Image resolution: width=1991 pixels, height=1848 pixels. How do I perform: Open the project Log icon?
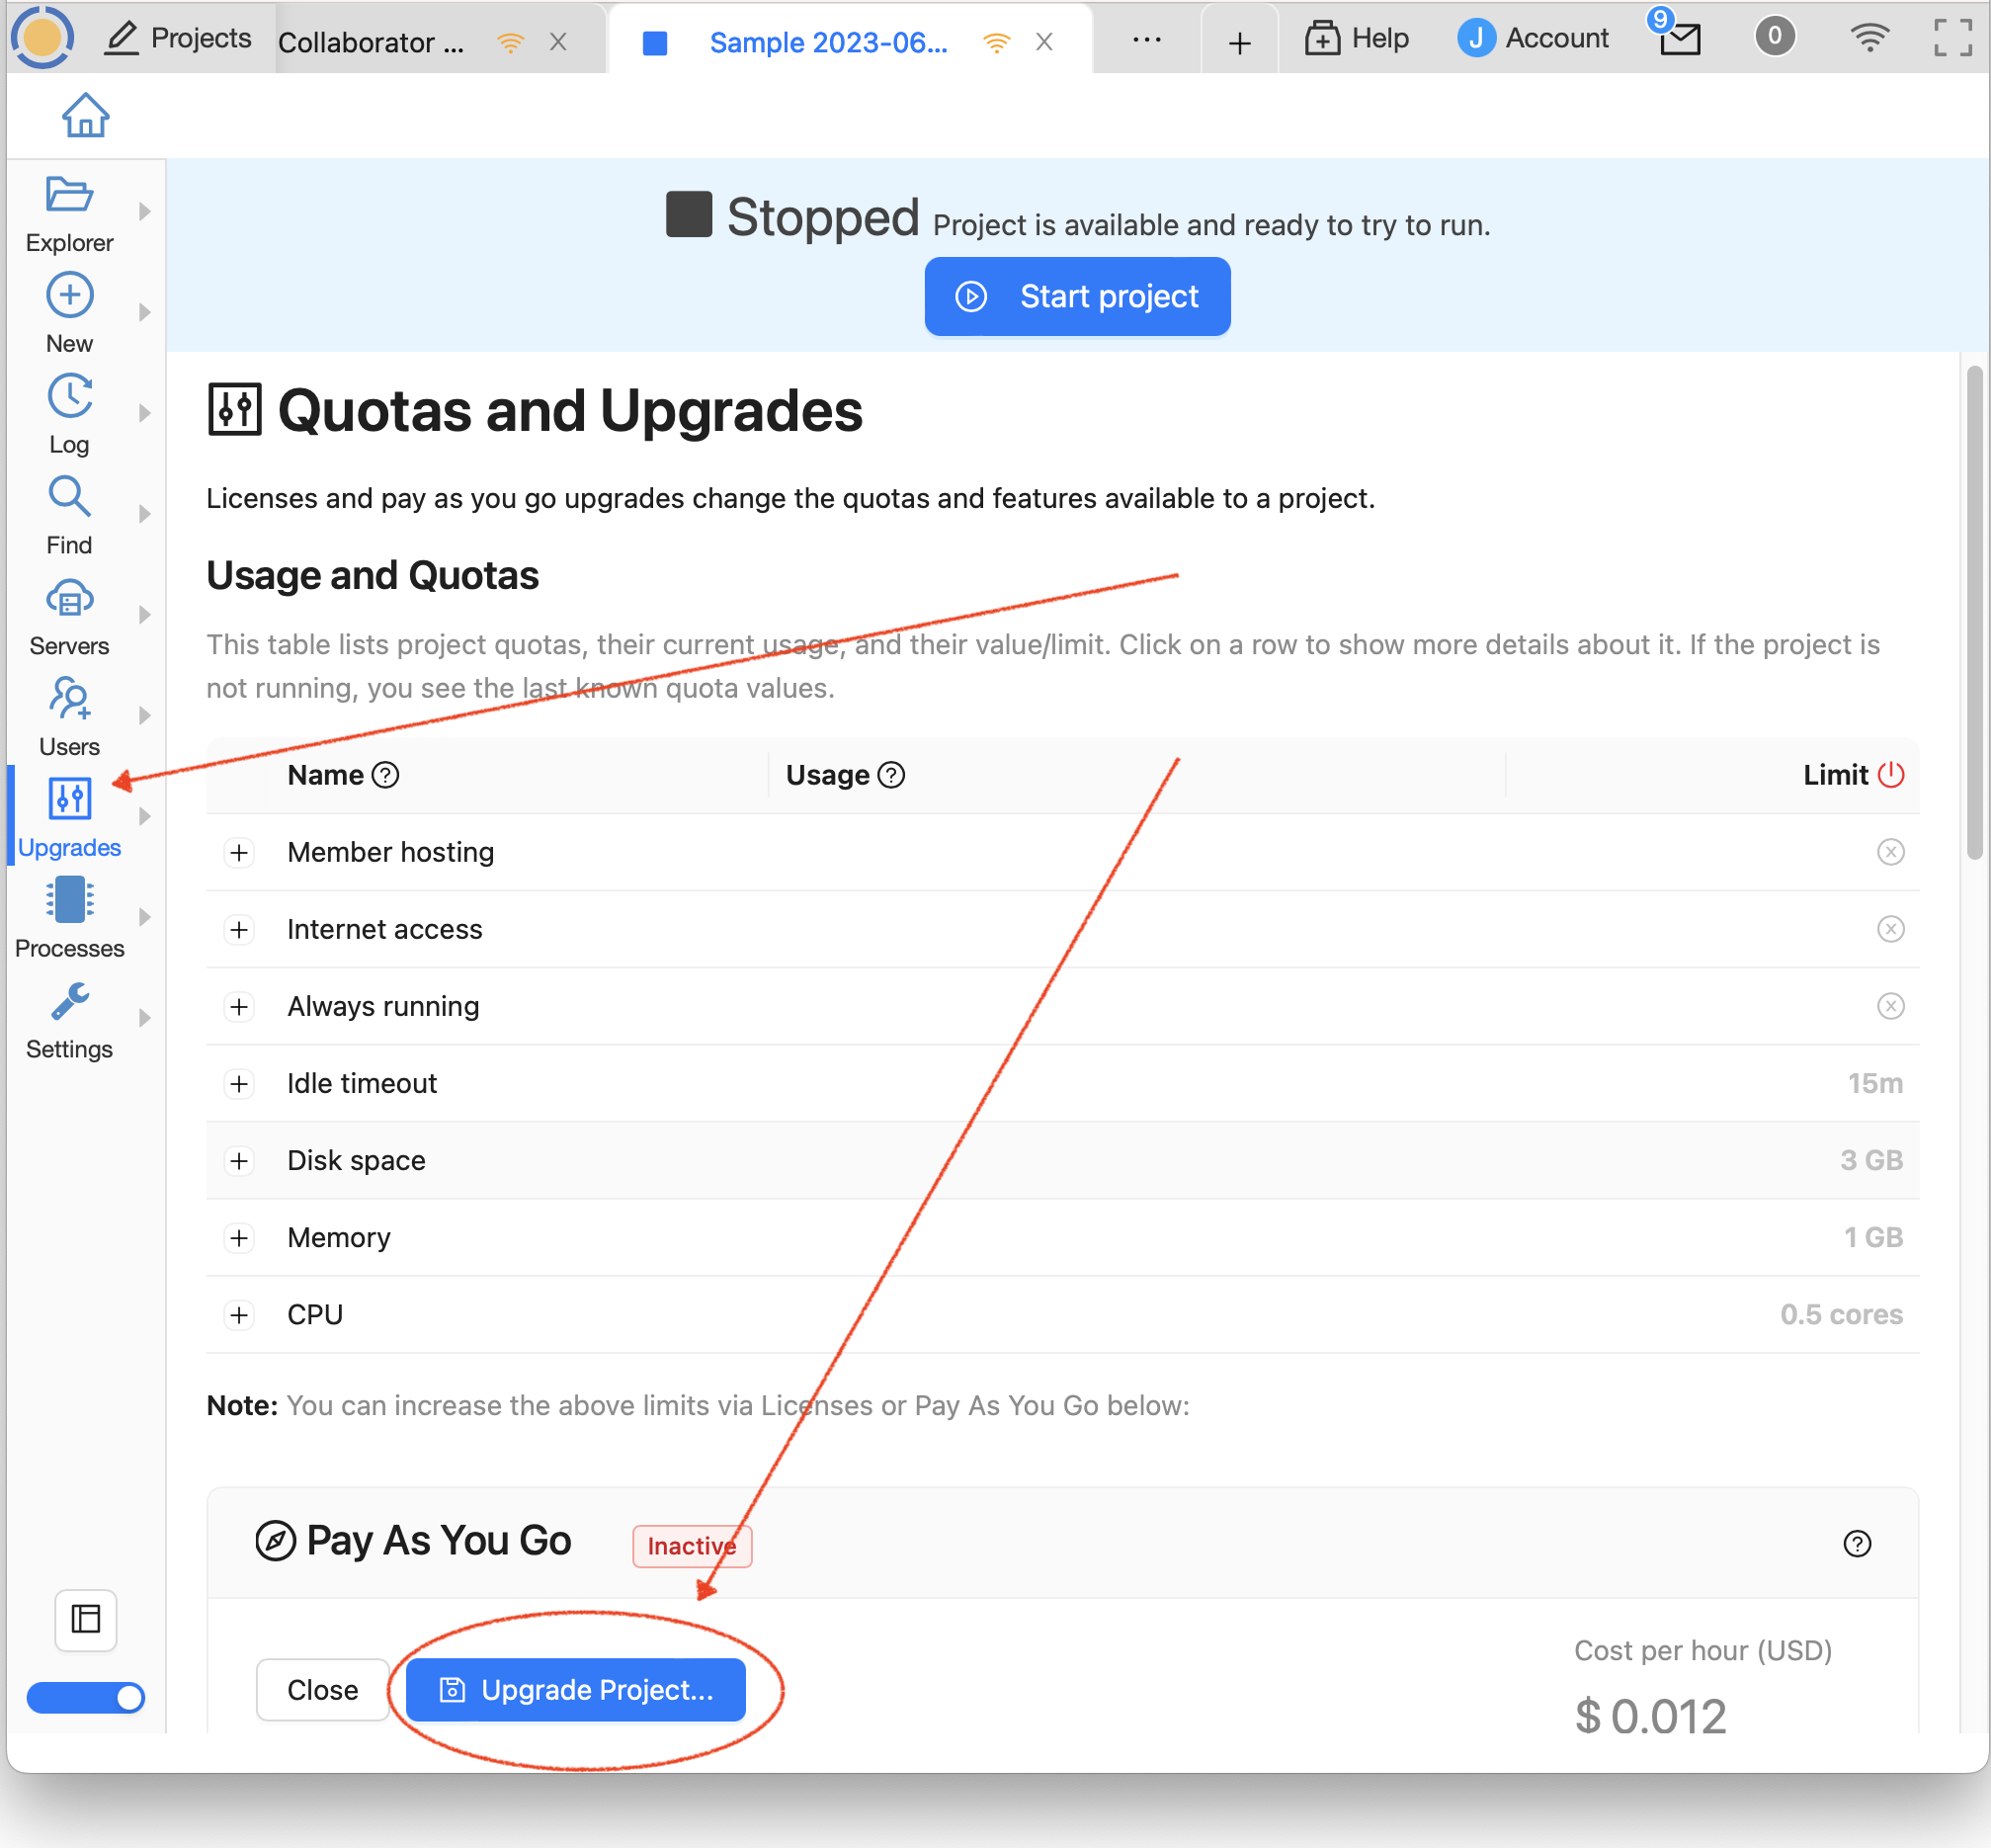[x=69, y=397]
